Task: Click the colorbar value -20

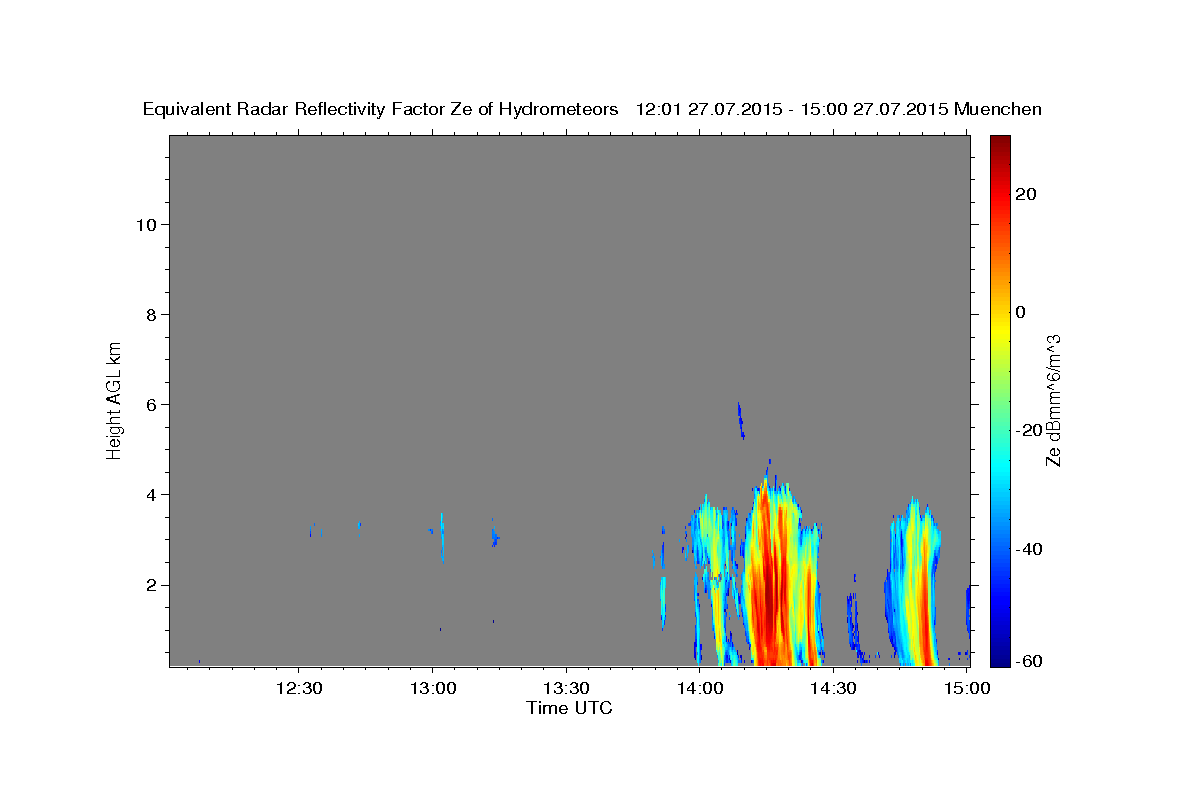Action: pyautogui.click(x=1029, y=430)
